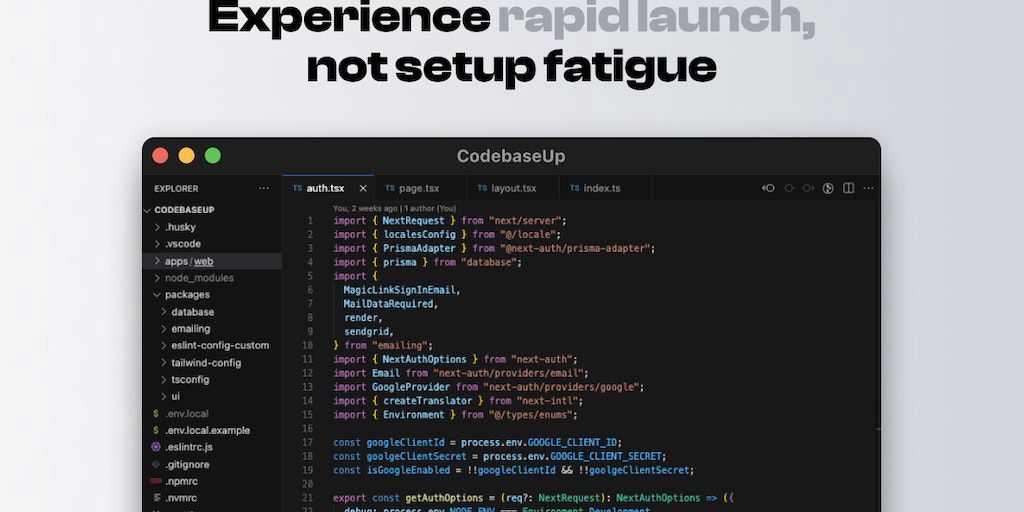Expand the ui folder
This screenshot has height=512, width=1024.
click(x=164, y=396)
